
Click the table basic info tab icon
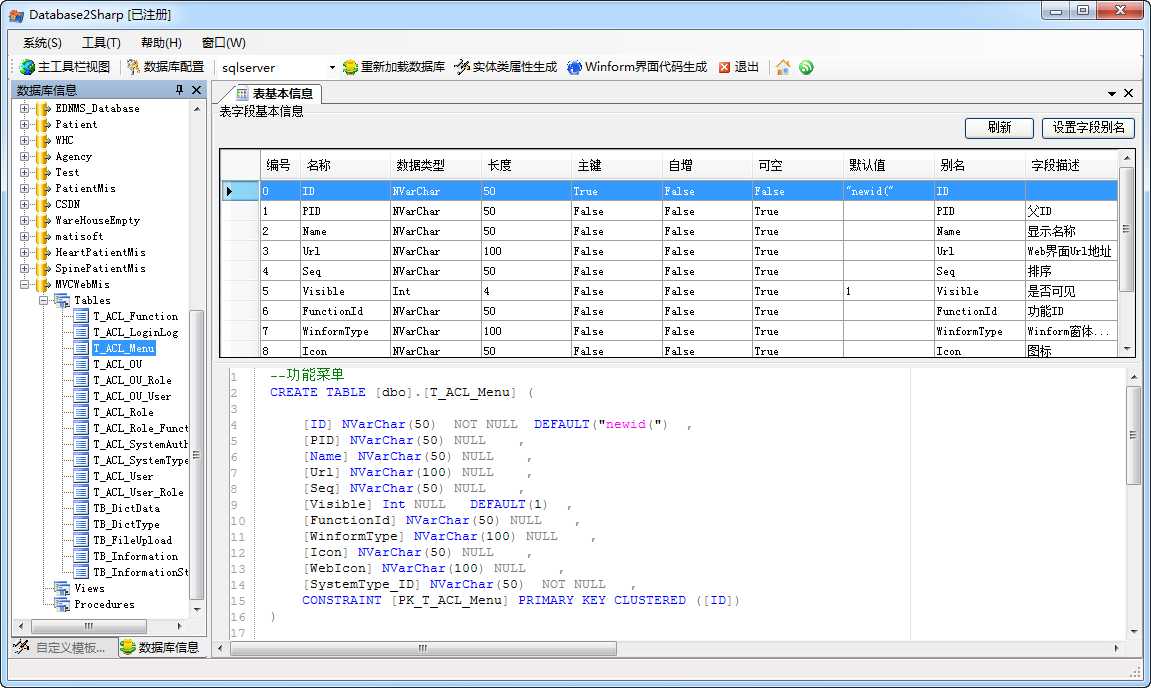(242, 94)
